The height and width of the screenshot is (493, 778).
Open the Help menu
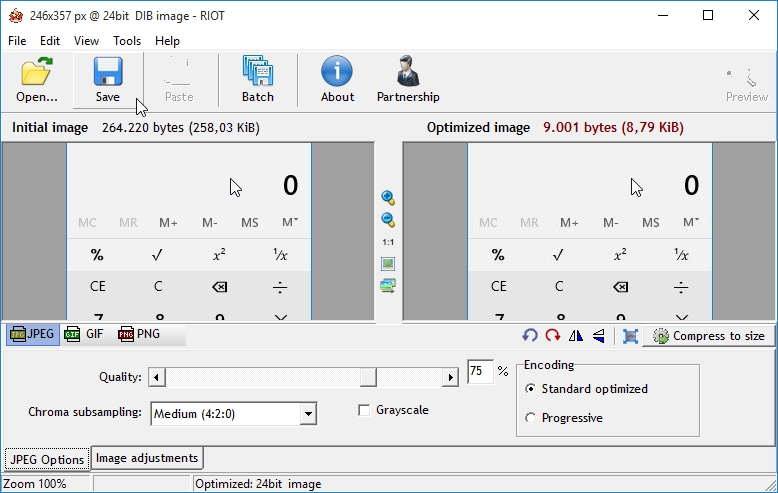coord(167,41)
